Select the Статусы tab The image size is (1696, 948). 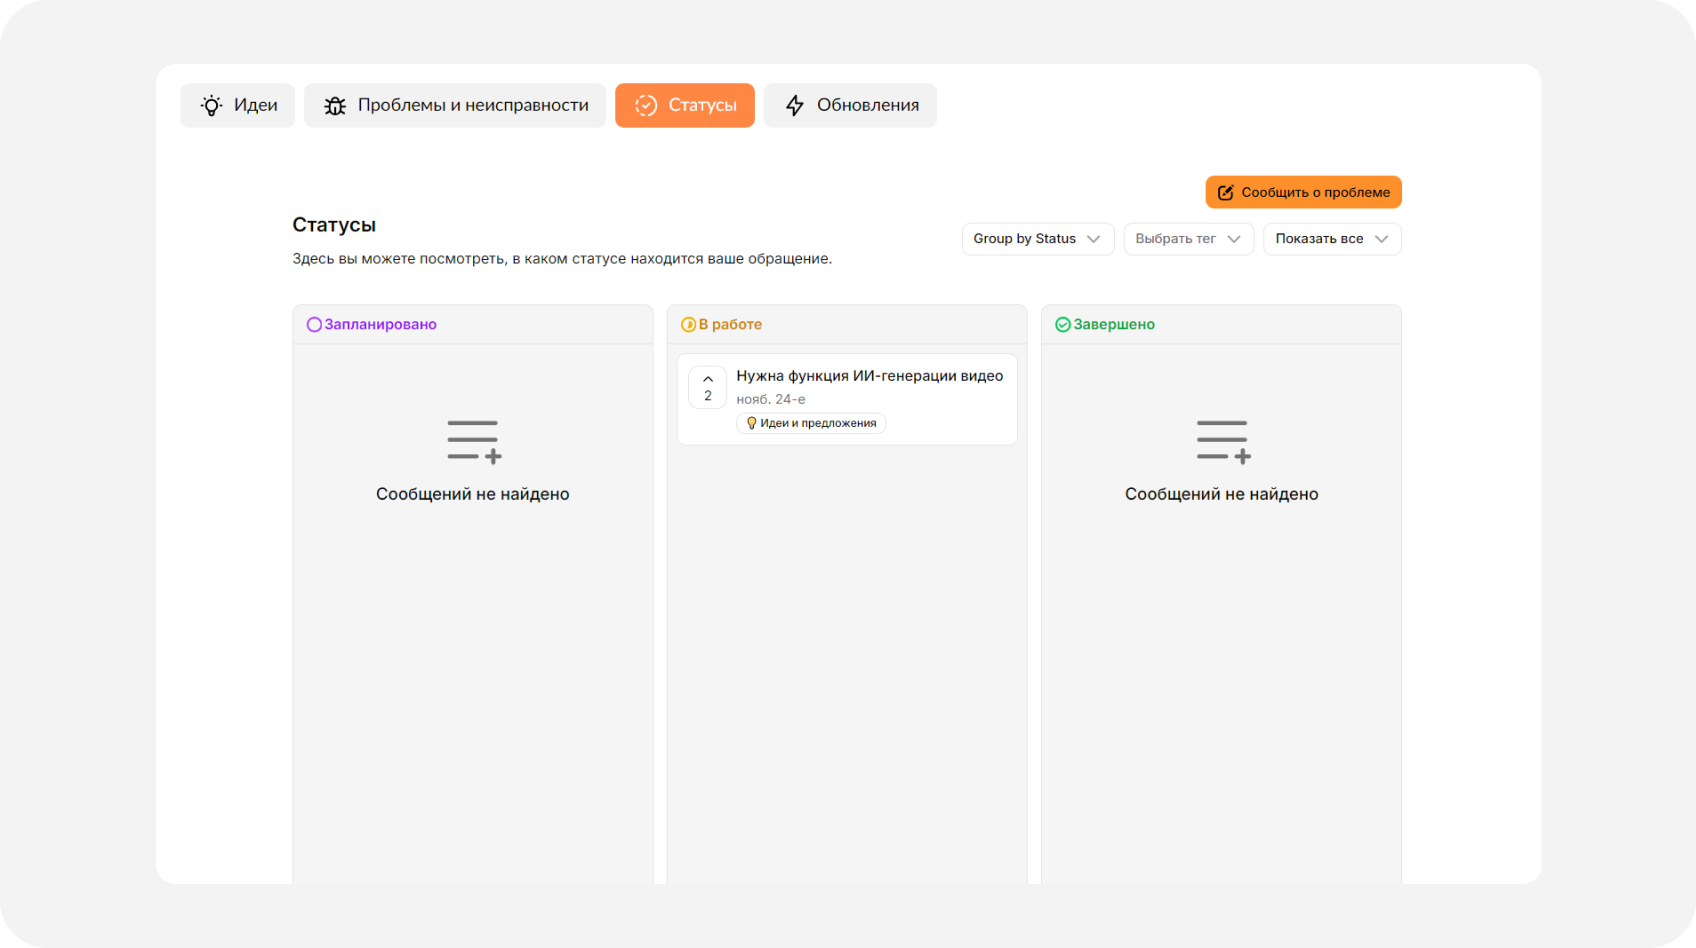point(685,105)
